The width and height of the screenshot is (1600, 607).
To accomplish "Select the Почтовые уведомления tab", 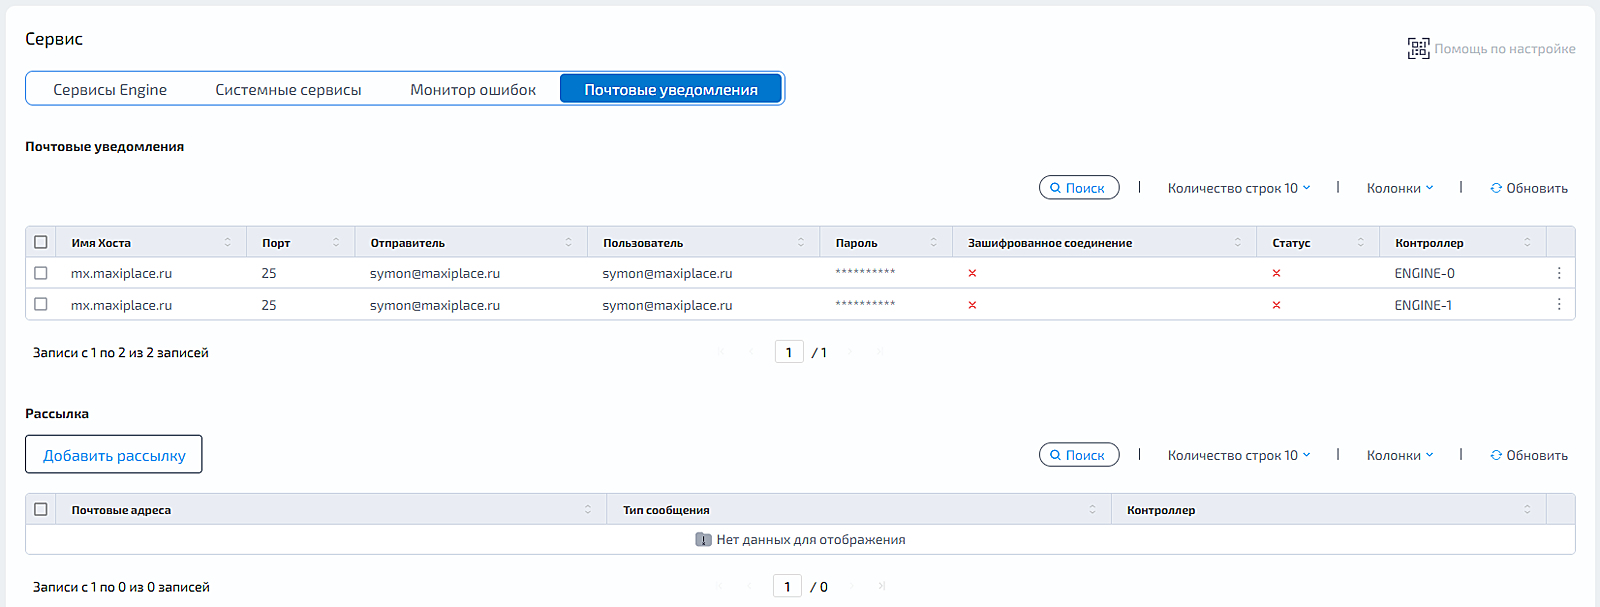I will pos(671,89).
